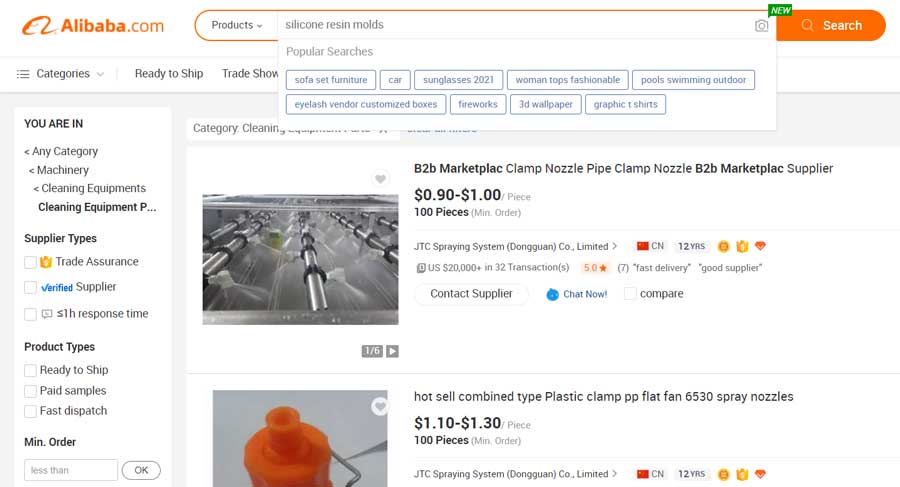Click the 1/6 image counter badge

click(372, 351)
